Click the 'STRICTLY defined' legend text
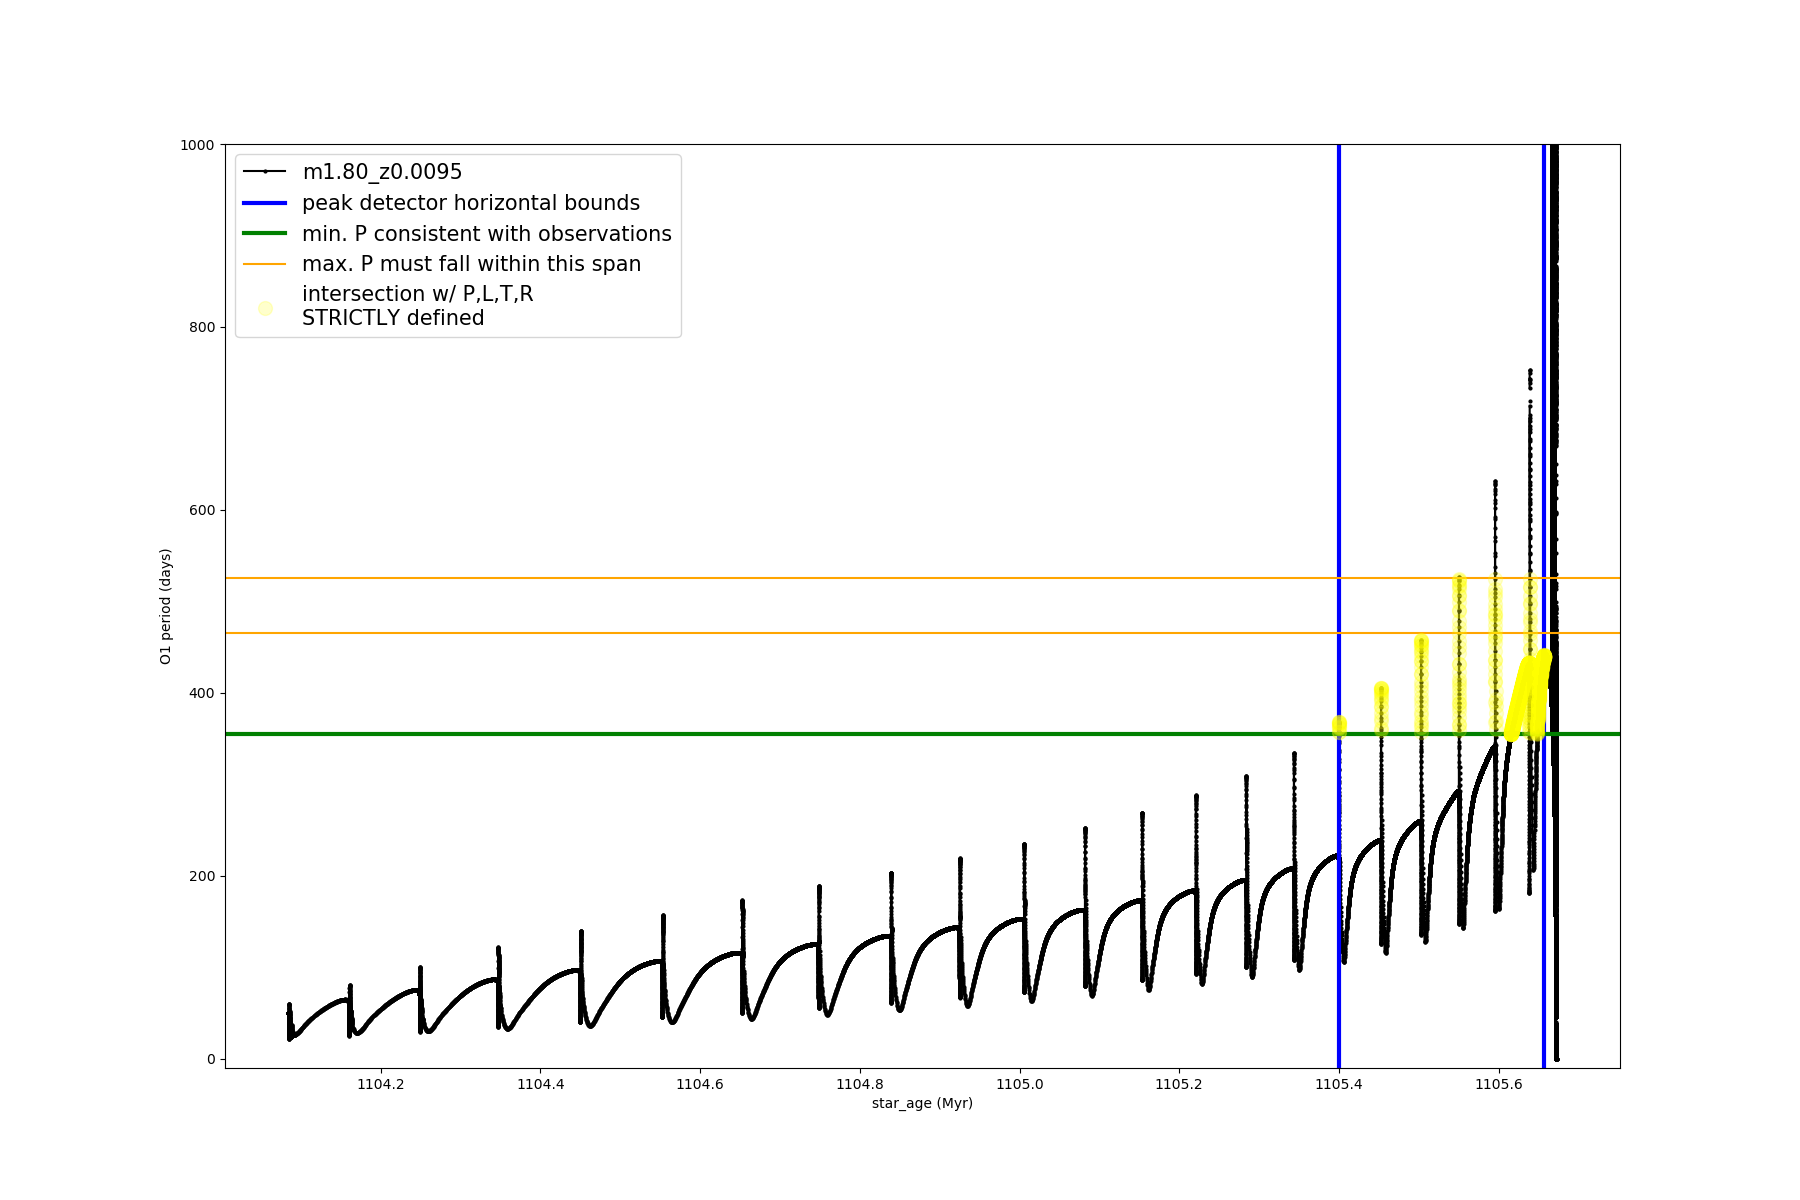The width and height of the screenshot is (1800, 1200). [393, 318]
